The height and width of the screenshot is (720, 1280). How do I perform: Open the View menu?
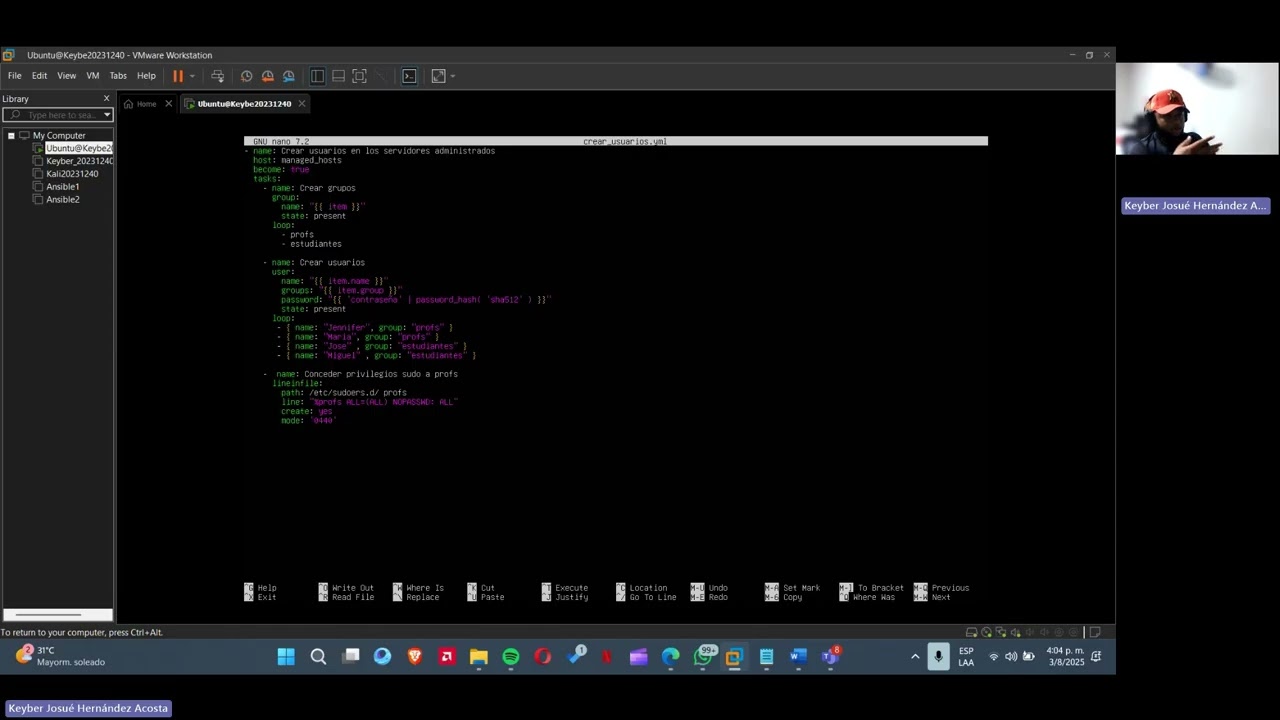pyautogui.click(x=66, y=76)
